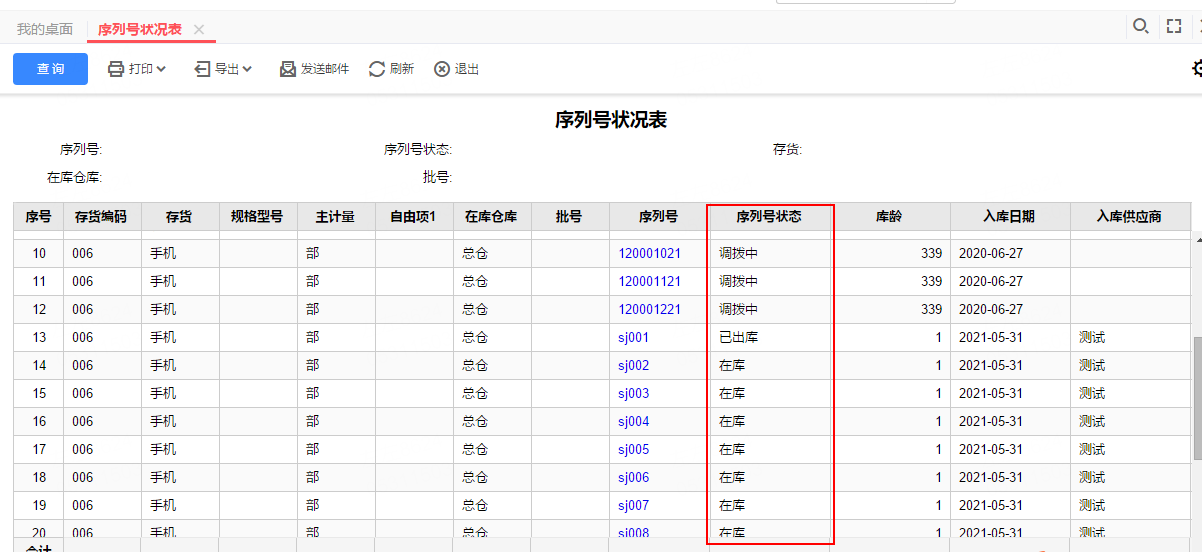
Task: Select the 序列号状况表 tab
Action: 139,29
